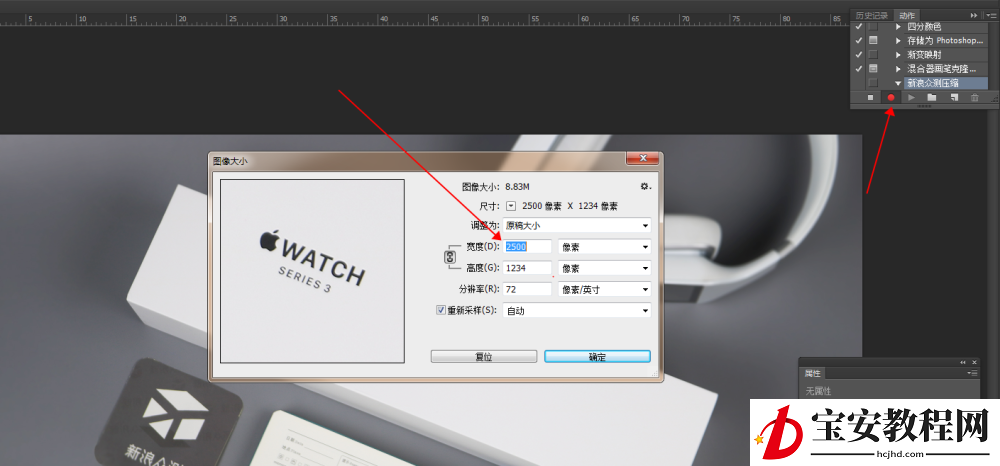Create new action set folder icon
The image size is (1000, 466).
pos(932,98)
